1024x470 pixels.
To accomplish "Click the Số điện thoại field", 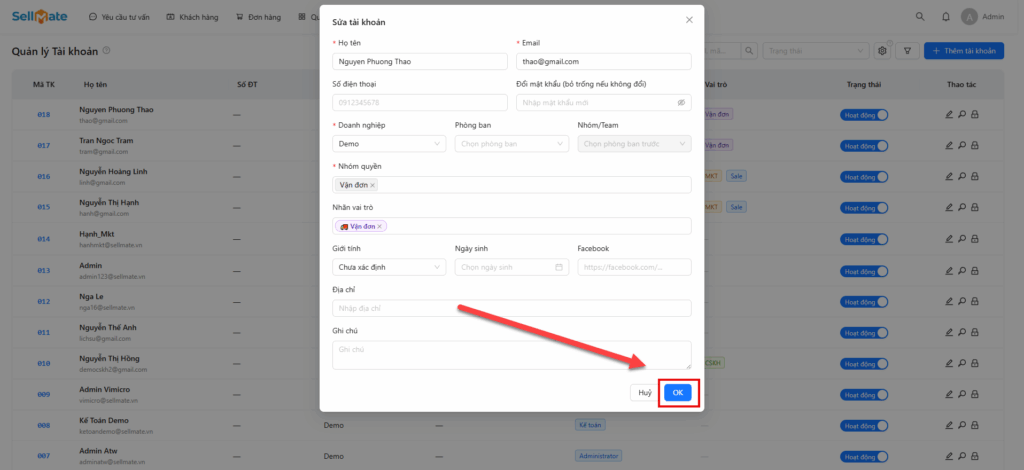I will tap(420, 102).
